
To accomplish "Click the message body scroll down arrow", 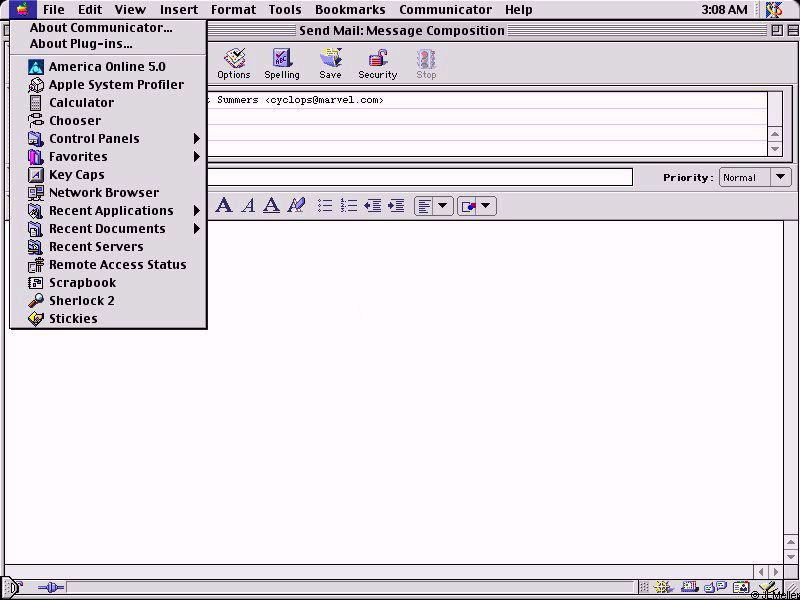I will pos(791,557).
